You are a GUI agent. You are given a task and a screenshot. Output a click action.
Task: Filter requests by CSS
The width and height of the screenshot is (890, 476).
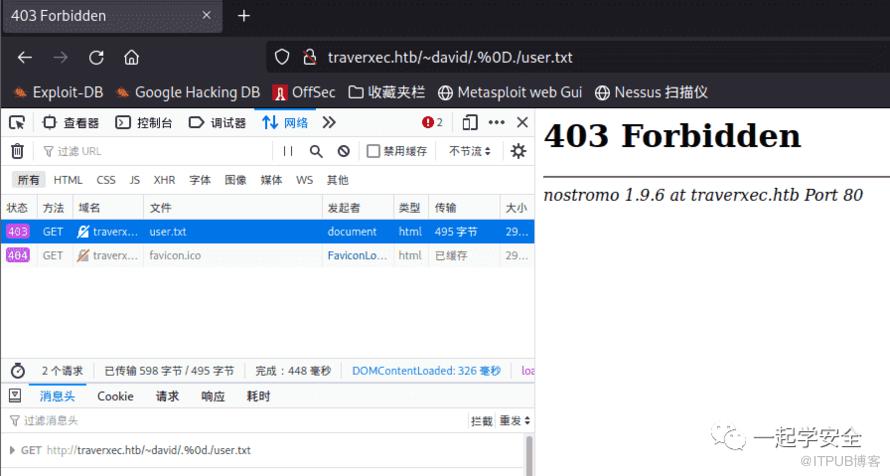106,180
